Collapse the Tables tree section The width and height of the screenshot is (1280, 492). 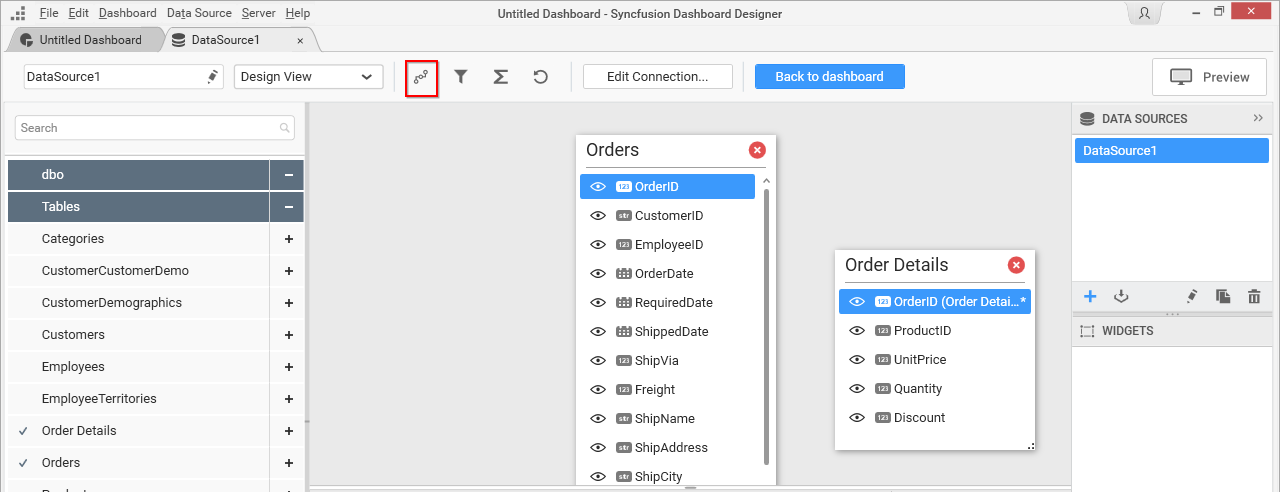pyautogui.click(x=288, y=207)
